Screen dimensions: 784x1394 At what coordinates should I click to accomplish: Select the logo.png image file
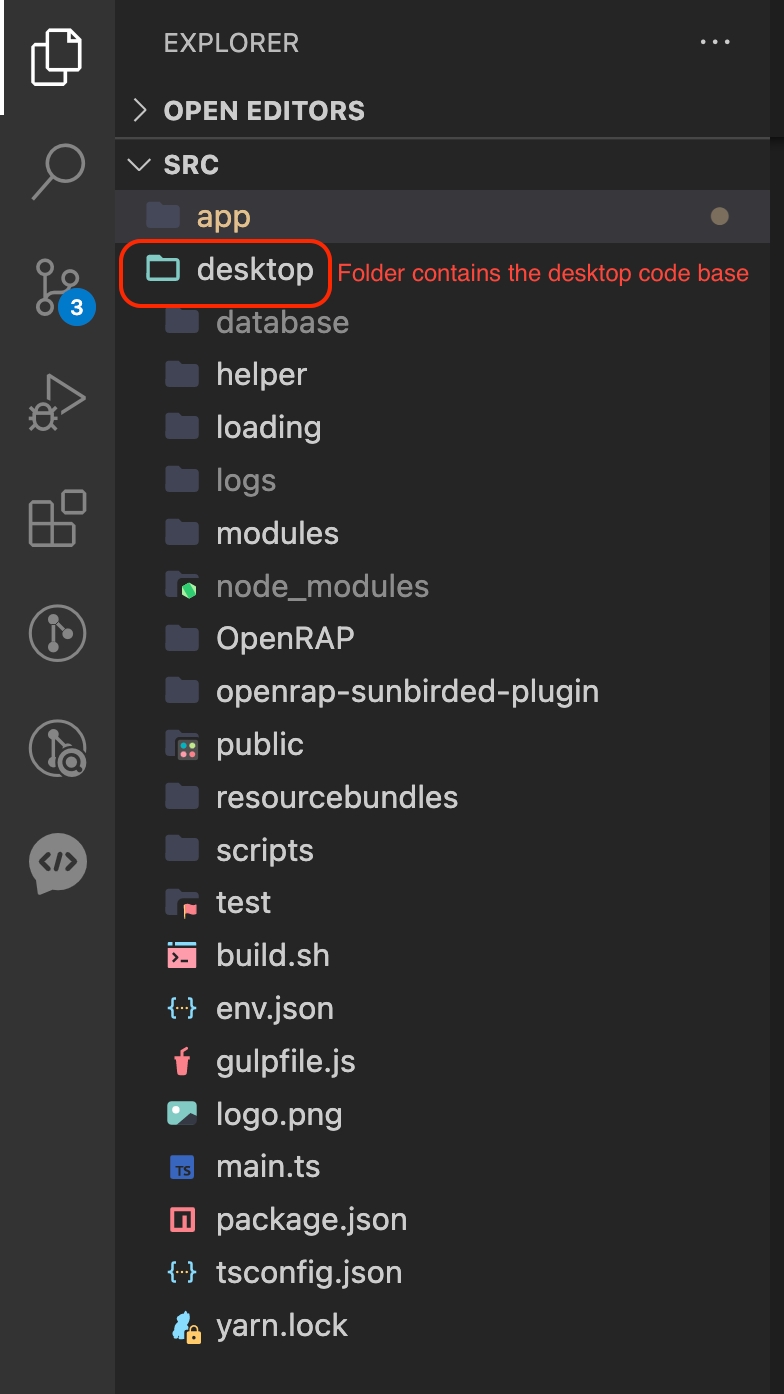(x=278, y=1114)
